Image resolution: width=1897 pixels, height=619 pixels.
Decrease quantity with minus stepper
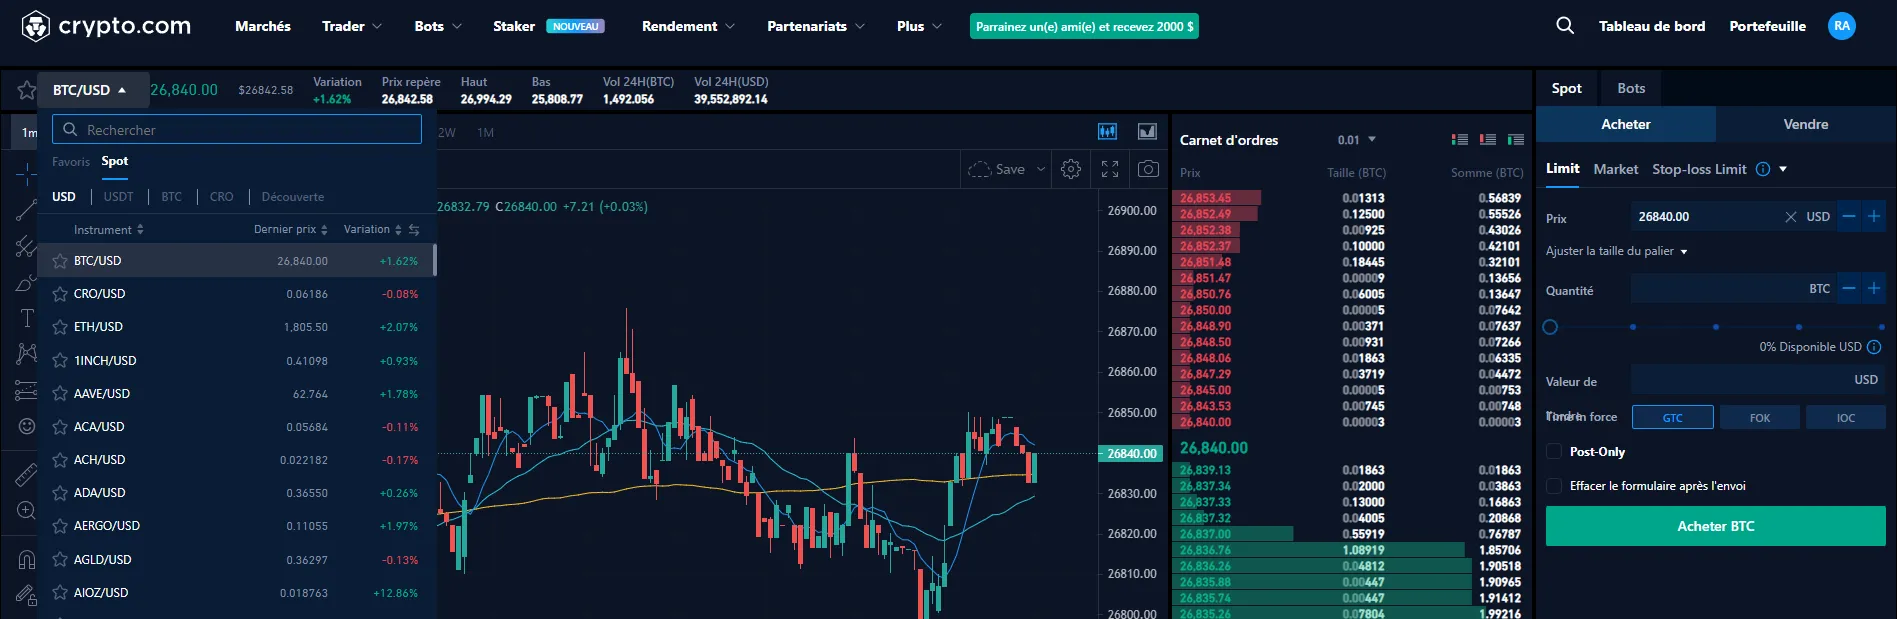[x=1849, y=288]
